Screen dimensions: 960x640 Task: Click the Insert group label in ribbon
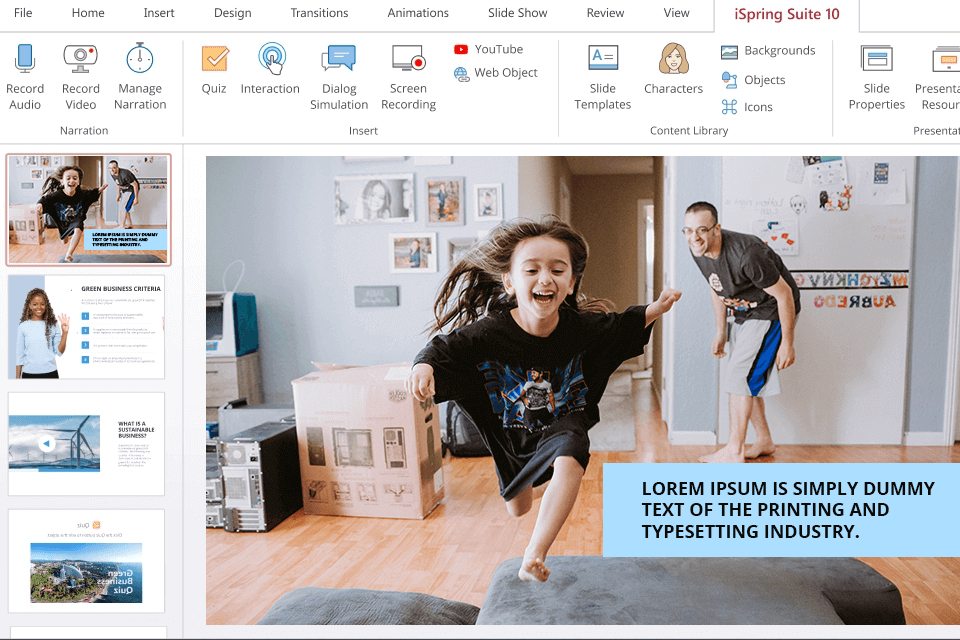tap(364, 130)
